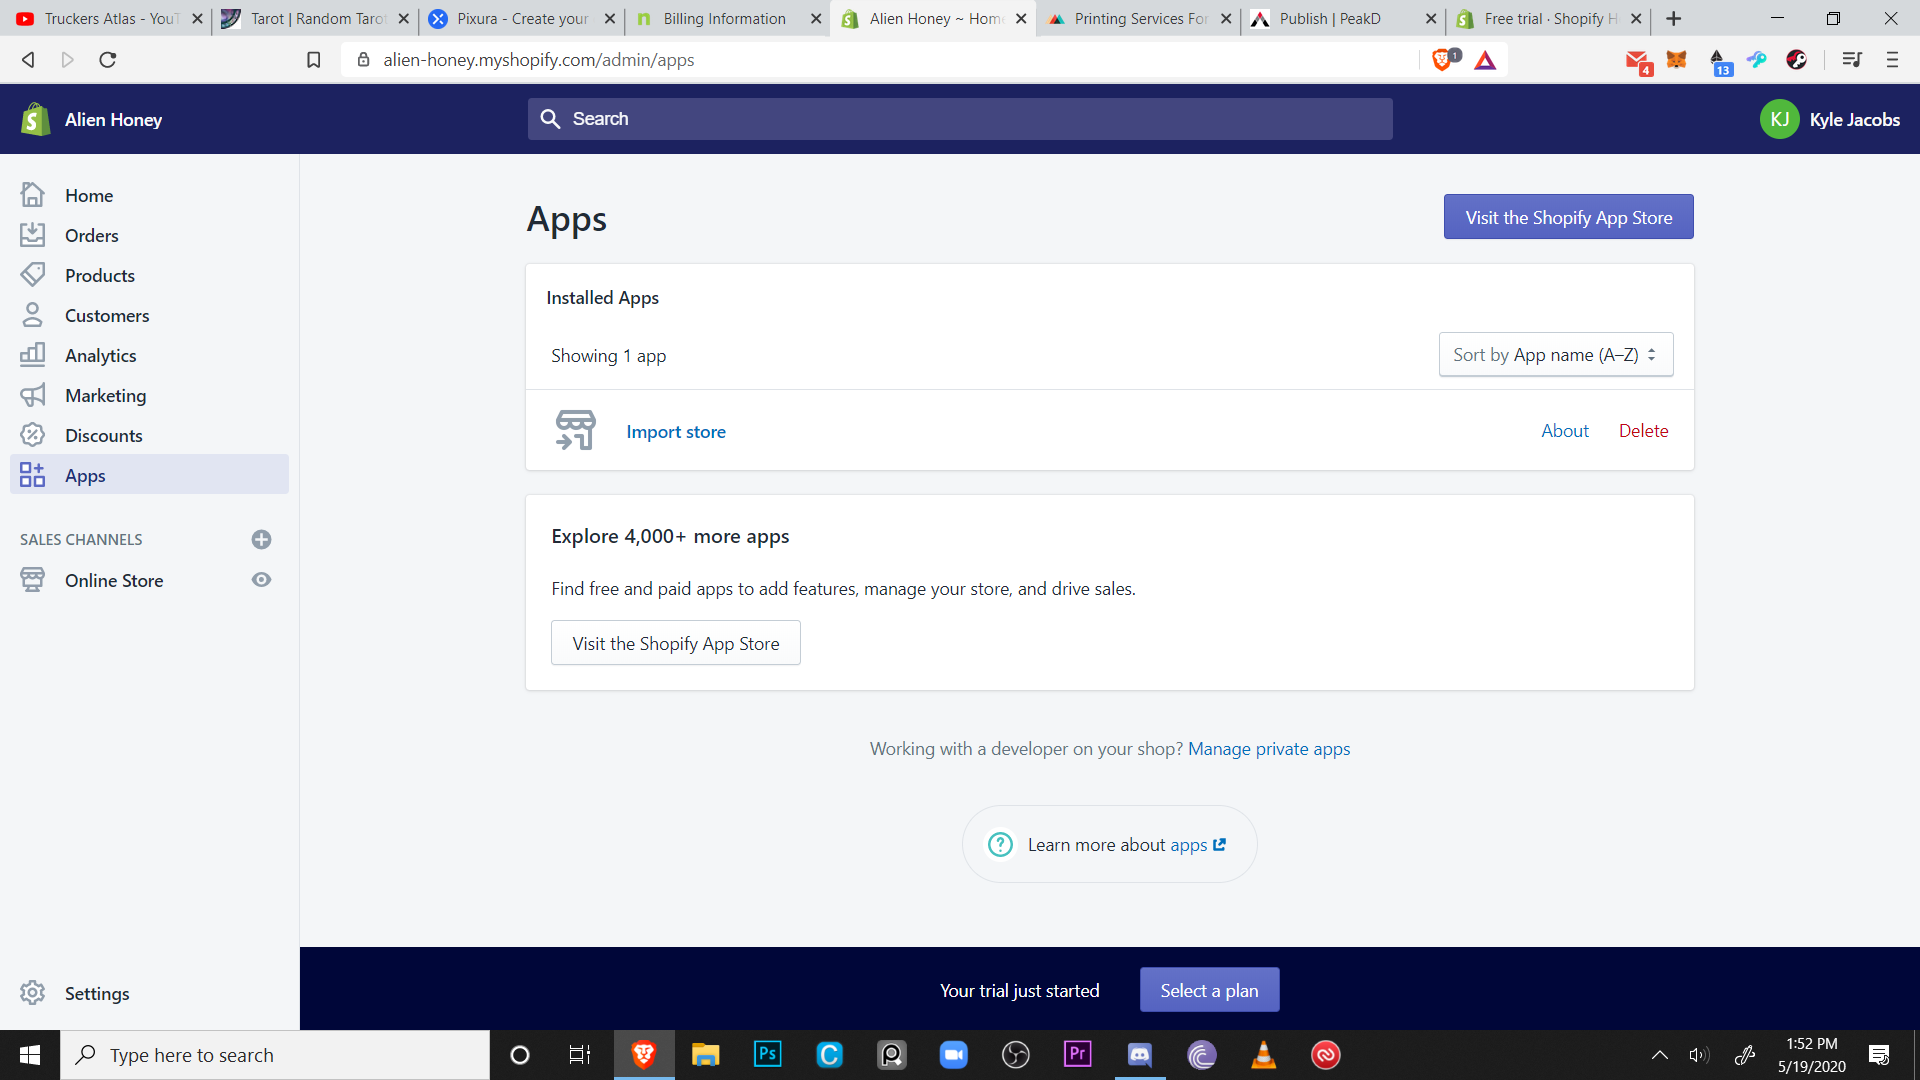Open the Sort by App name dropdown
Image resolution: width=1920 pixels, height=1080 pixels.
(1555, 355)
